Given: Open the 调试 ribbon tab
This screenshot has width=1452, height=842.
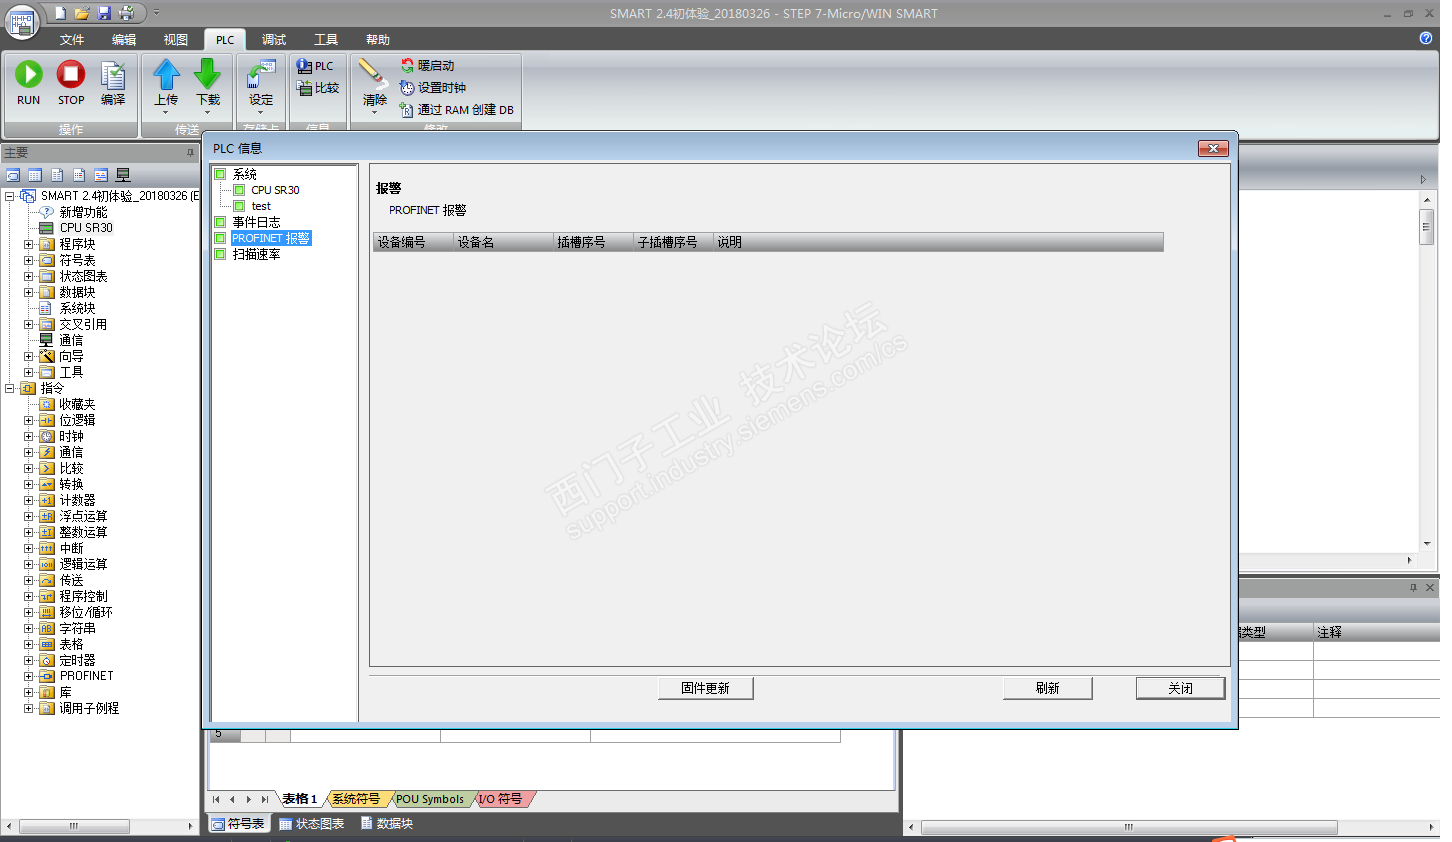Looking at the screenshot, I should click(x=274, y=40).
